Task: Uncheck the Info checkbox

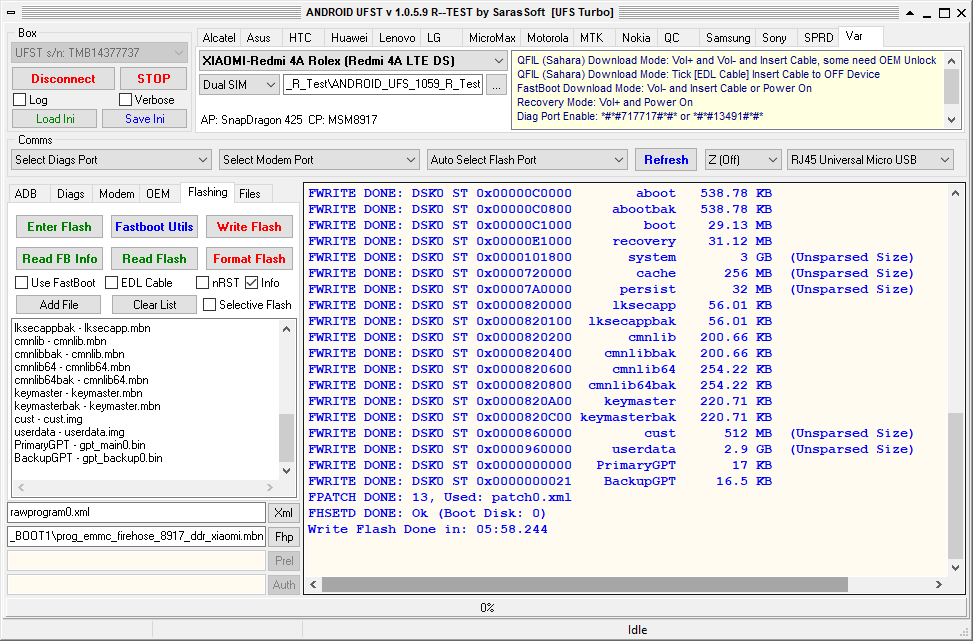Action: (251, 283)
